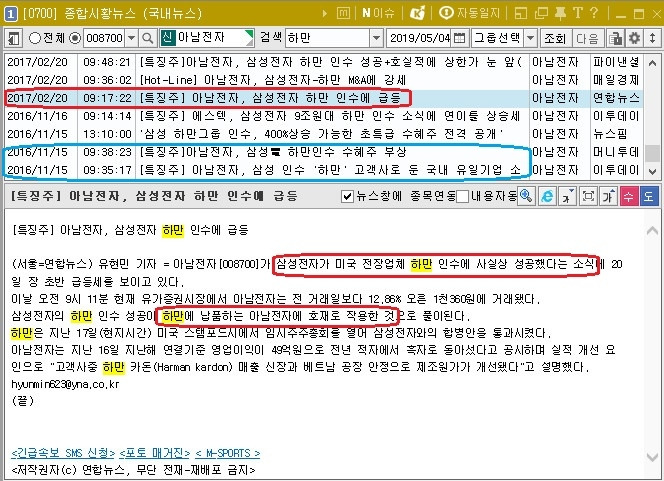Click the 파이낸셜 source cell
664x481 pixels.
pos(616,62)
